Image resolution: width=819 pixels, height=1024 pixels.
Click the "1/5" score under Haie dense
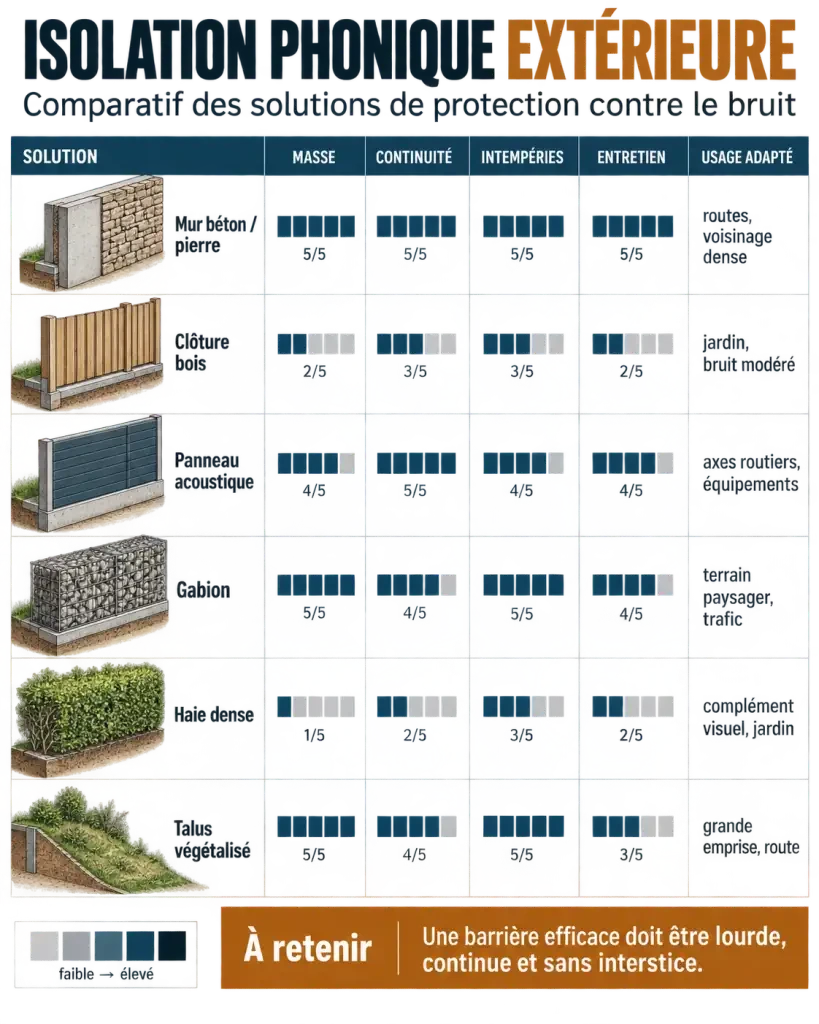point(314,735)
